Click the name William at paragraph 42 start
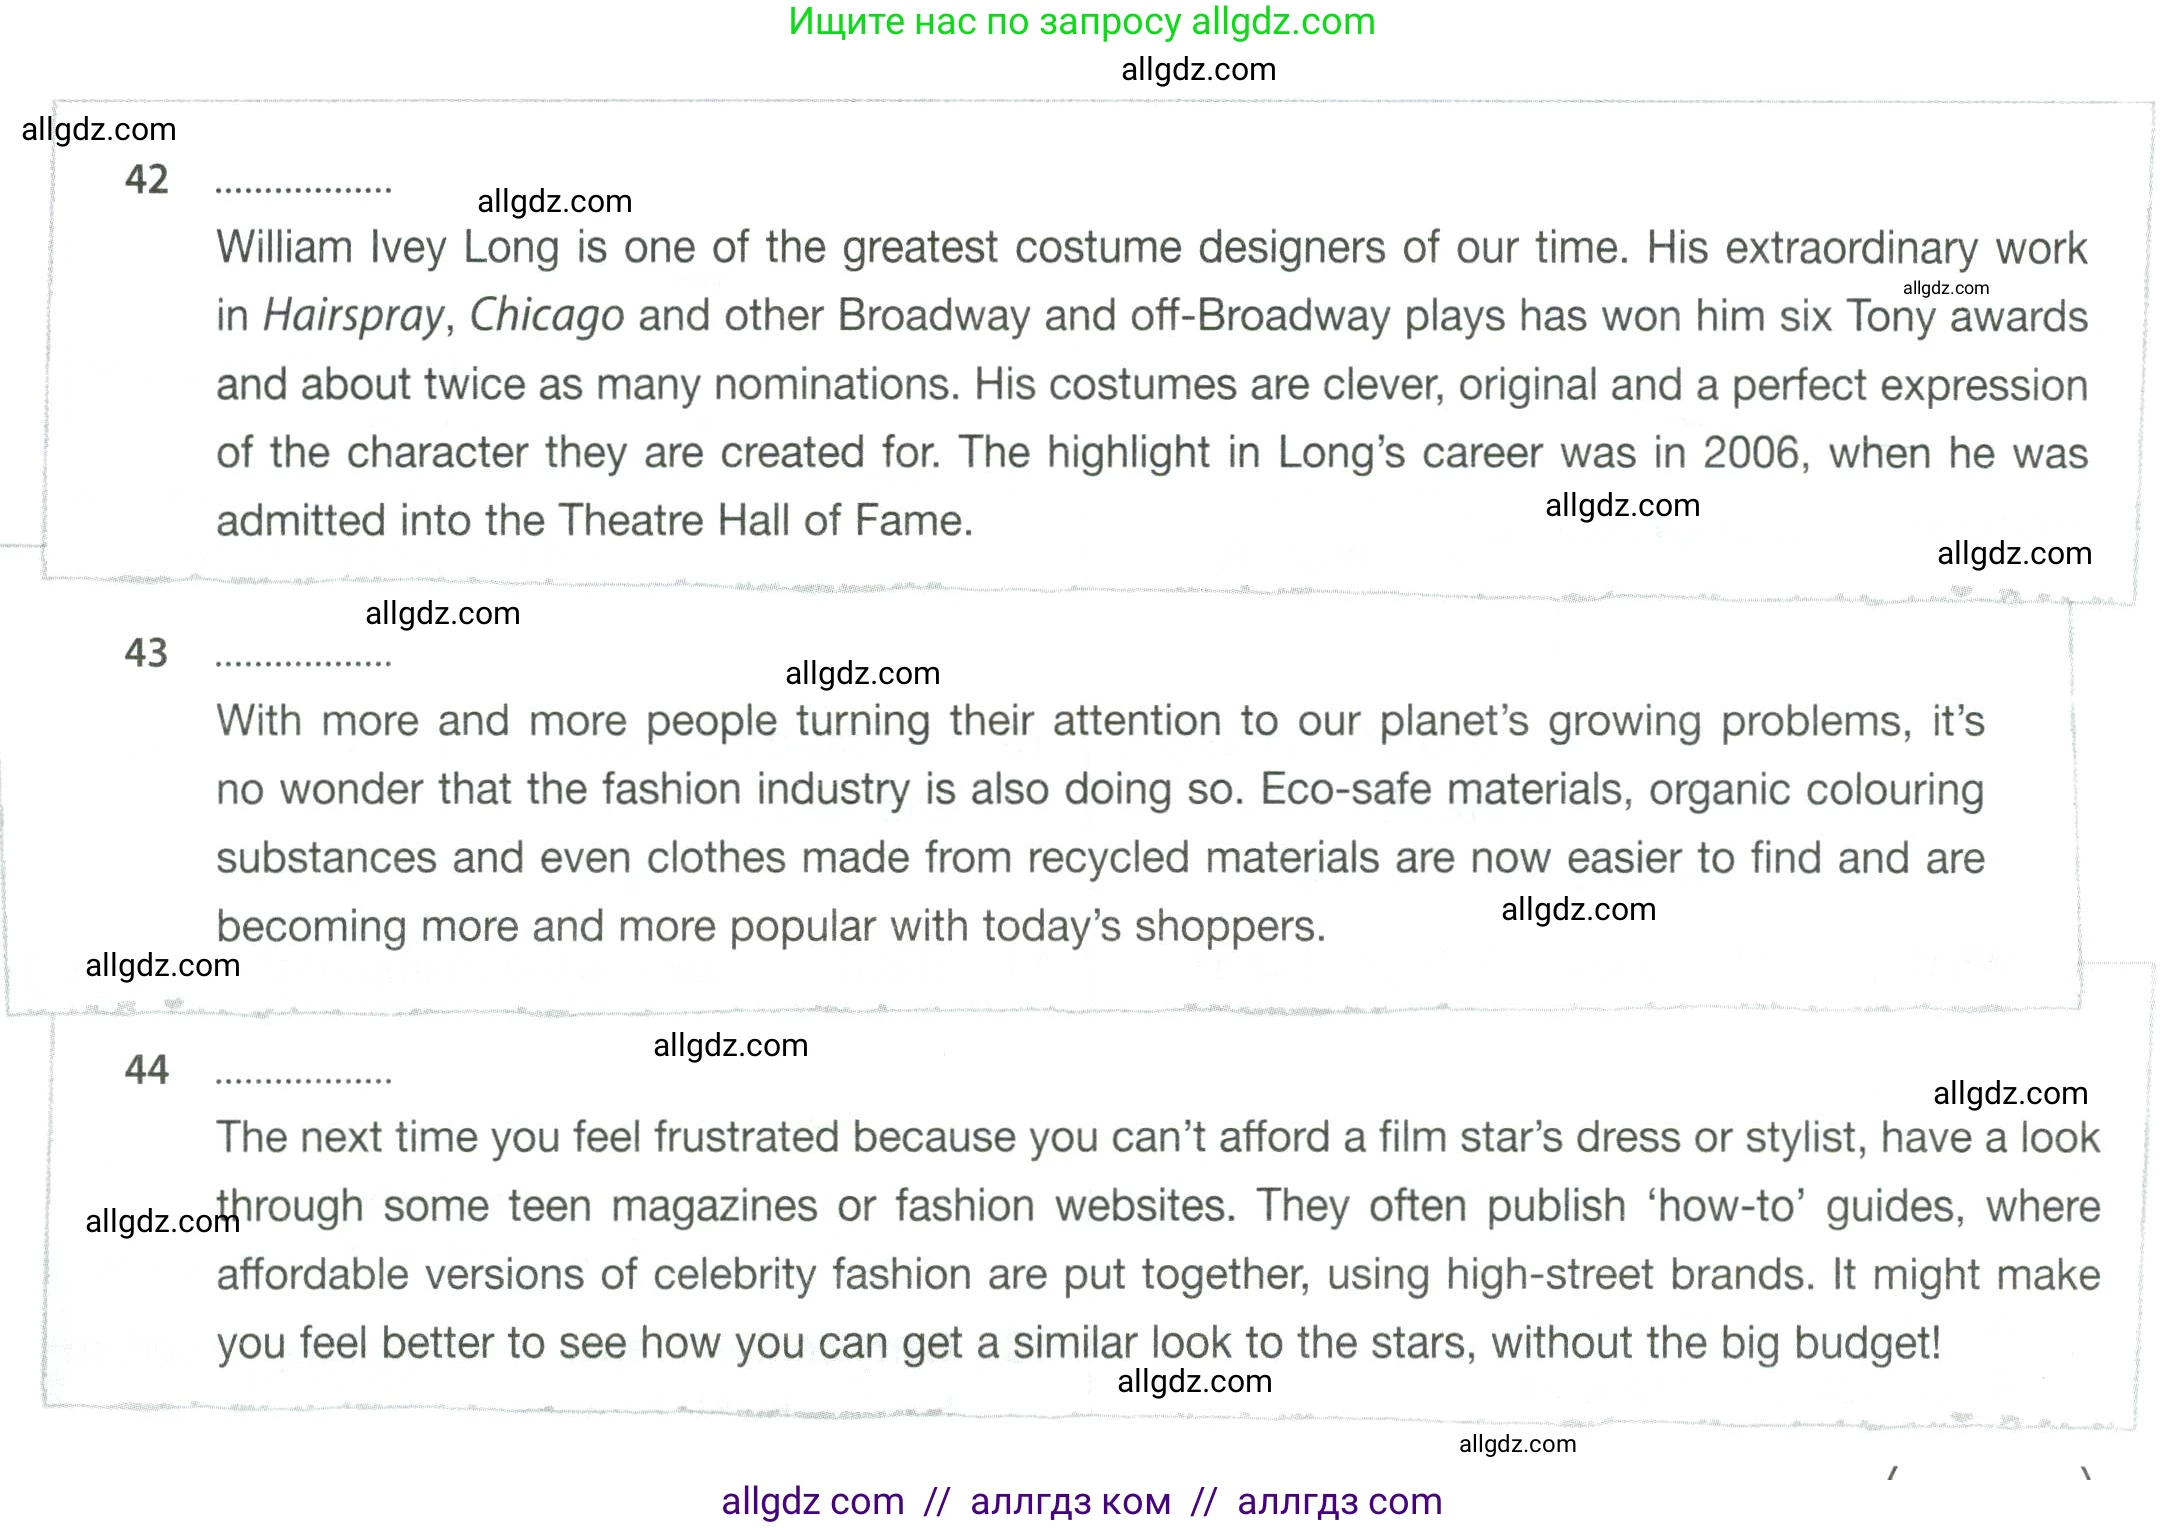The width and height of the screenshot is (2166, 1528). (284, 248)
